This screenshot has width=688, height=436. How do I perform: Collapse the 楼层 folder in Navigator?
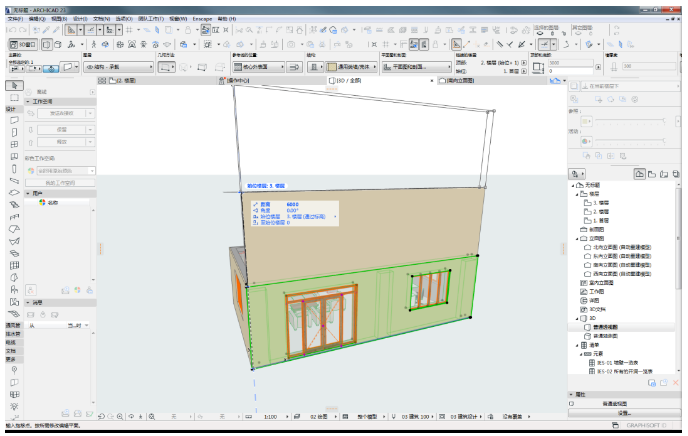(576, 195)
